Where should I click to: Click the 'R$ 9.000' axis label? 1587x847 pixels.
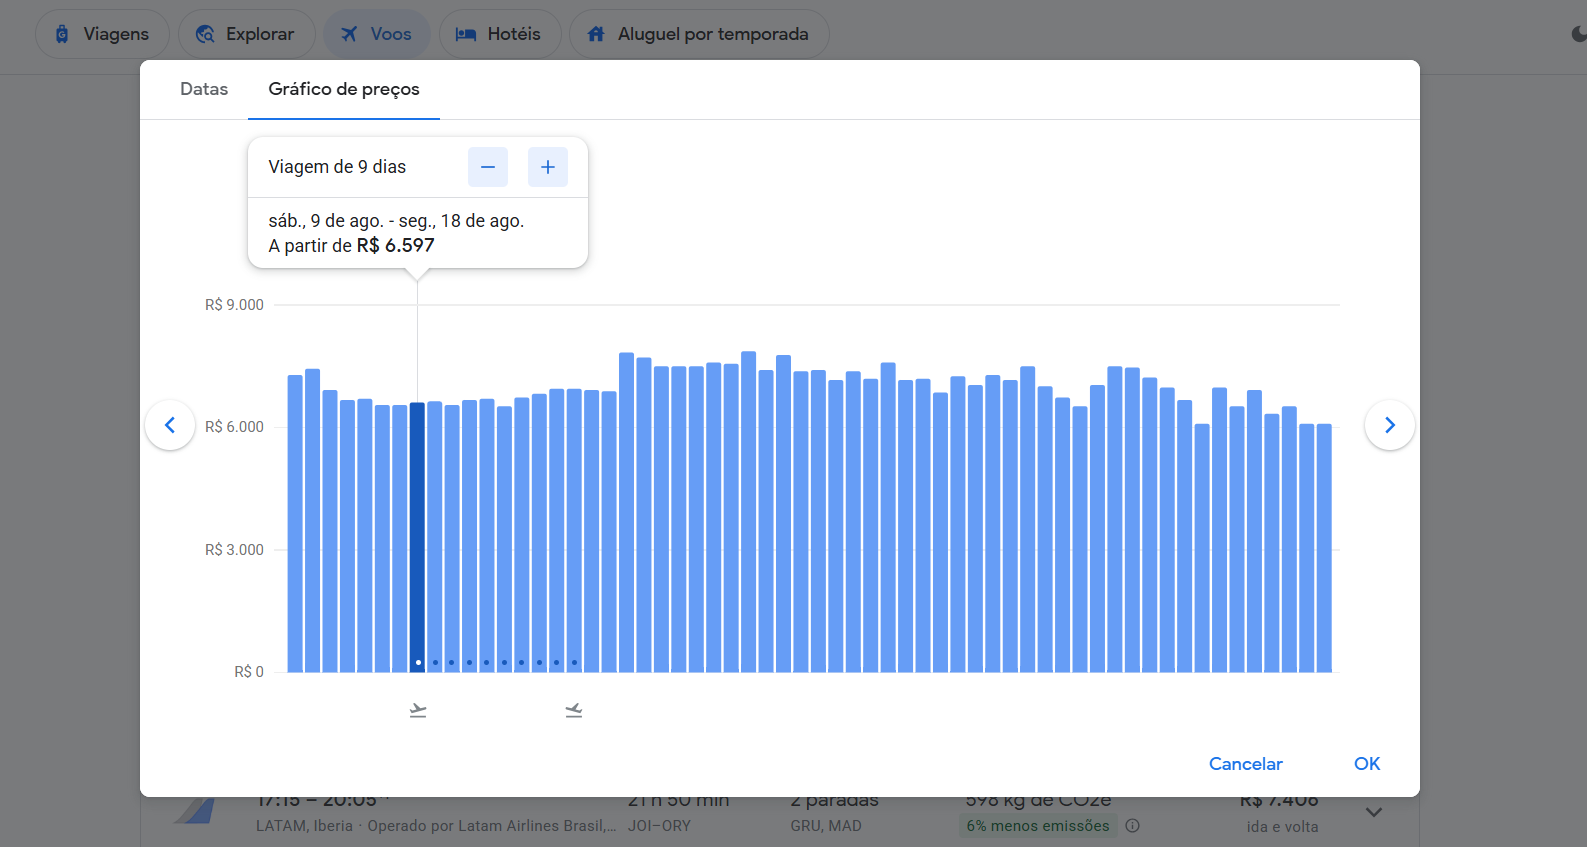pyautogui.click(x=234, y=305)
